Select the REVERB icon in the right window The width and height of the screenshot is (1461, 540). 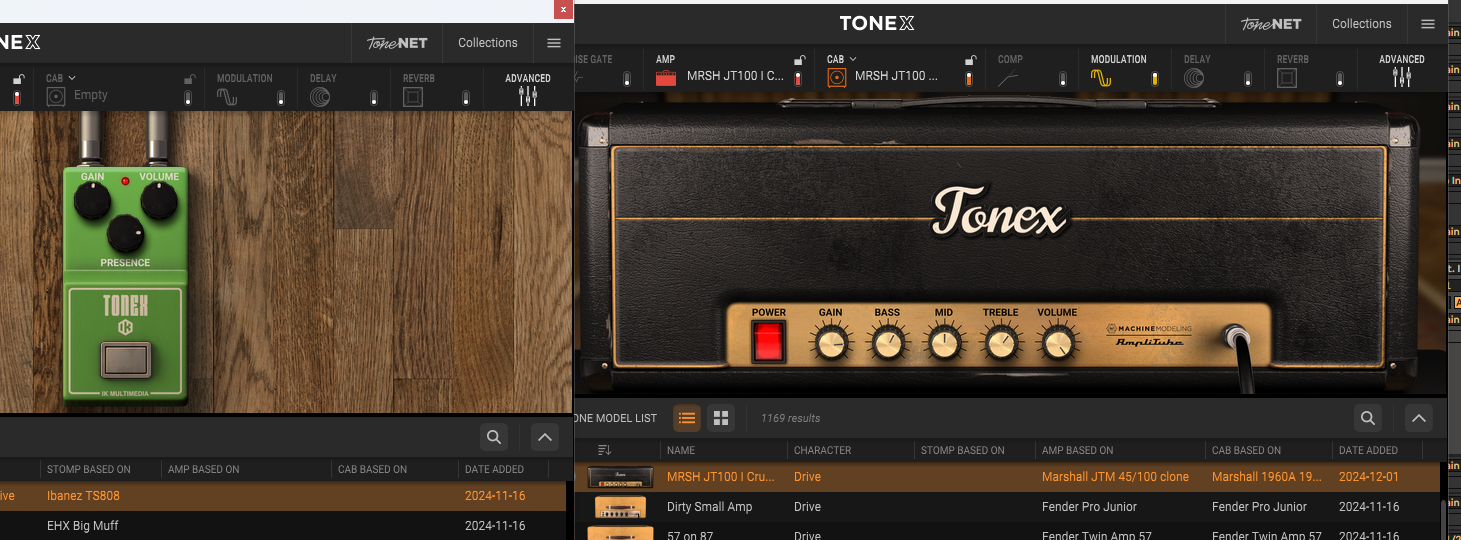[1288, 78]
